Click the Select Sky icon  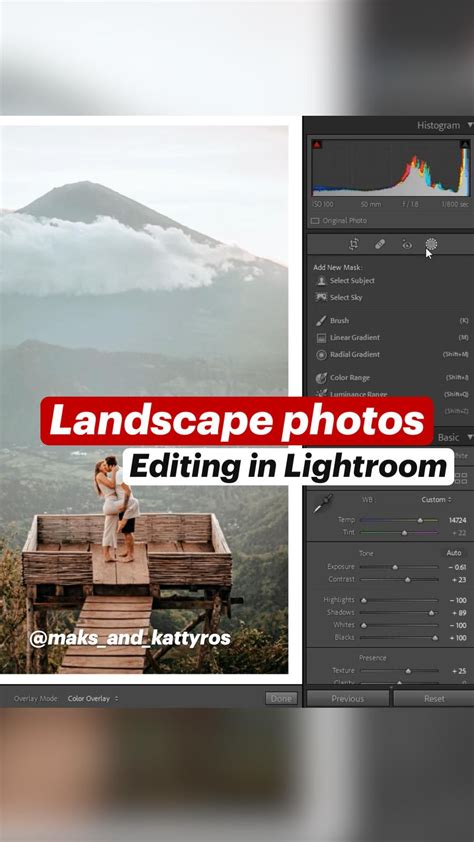pos(321,297)
